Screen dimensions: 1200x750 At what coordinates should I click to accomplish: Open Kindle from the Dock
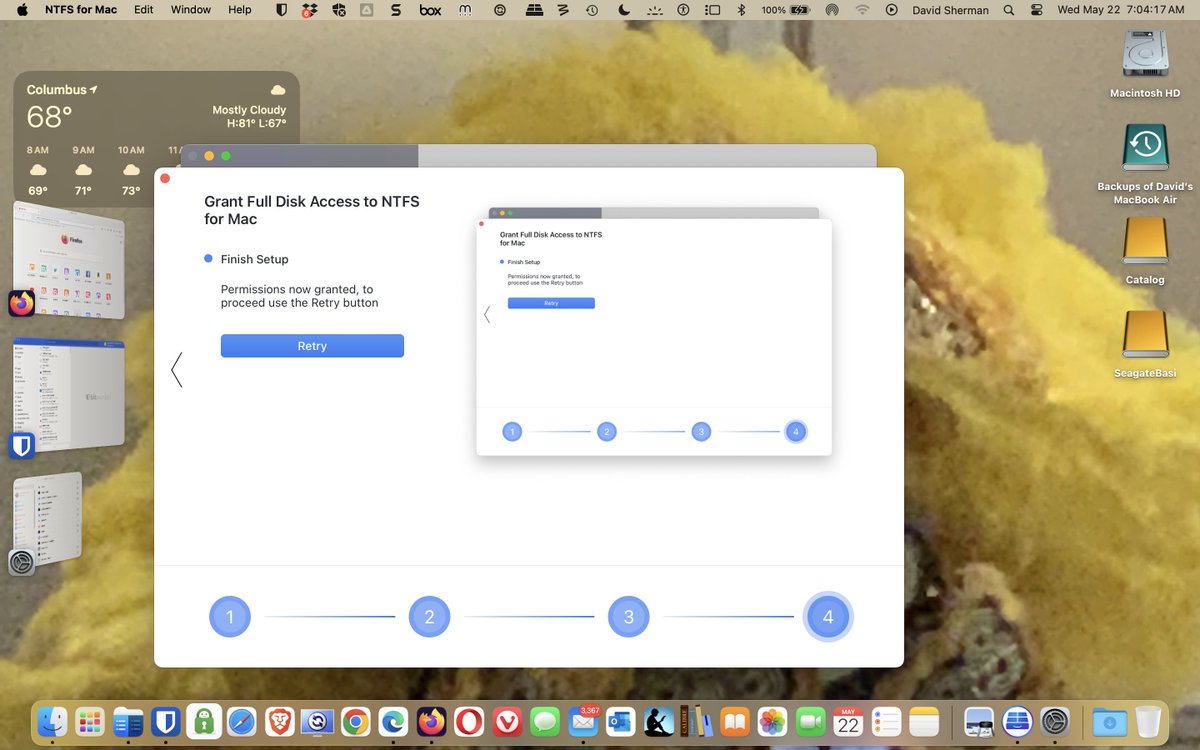[x=659, y=722]
